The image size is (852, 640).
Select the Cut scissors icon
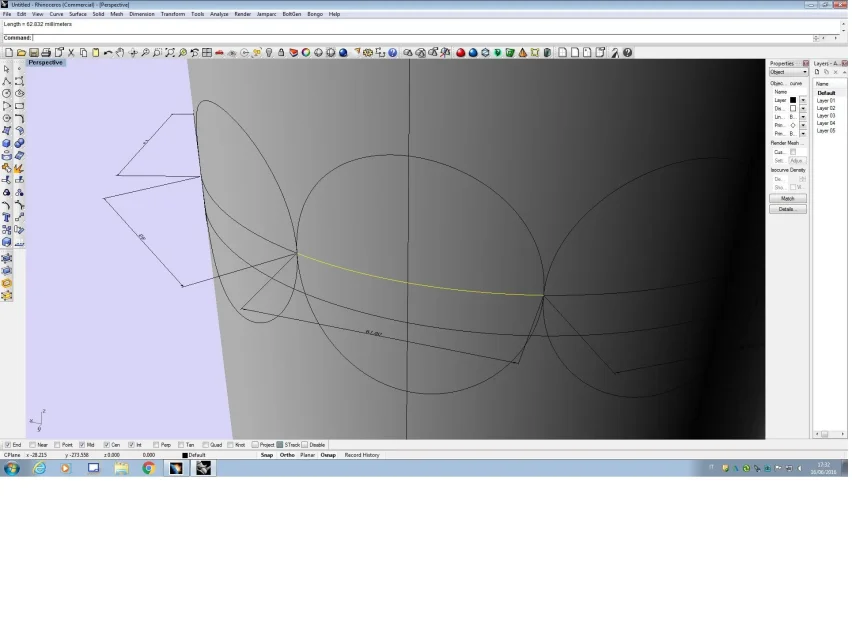tap(71, 53)
